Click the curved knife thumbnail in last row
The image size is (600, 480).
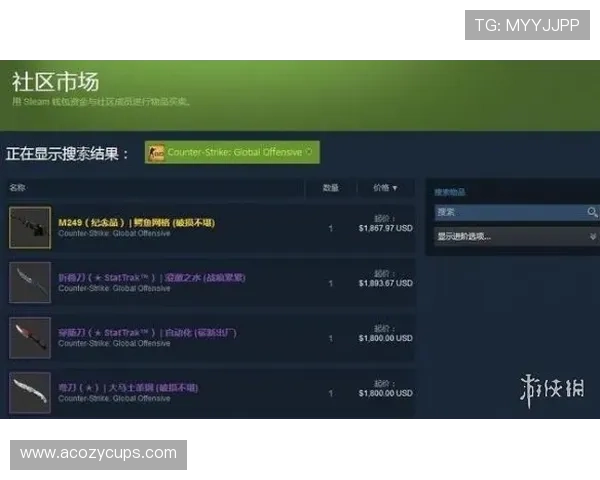point(30,393)
